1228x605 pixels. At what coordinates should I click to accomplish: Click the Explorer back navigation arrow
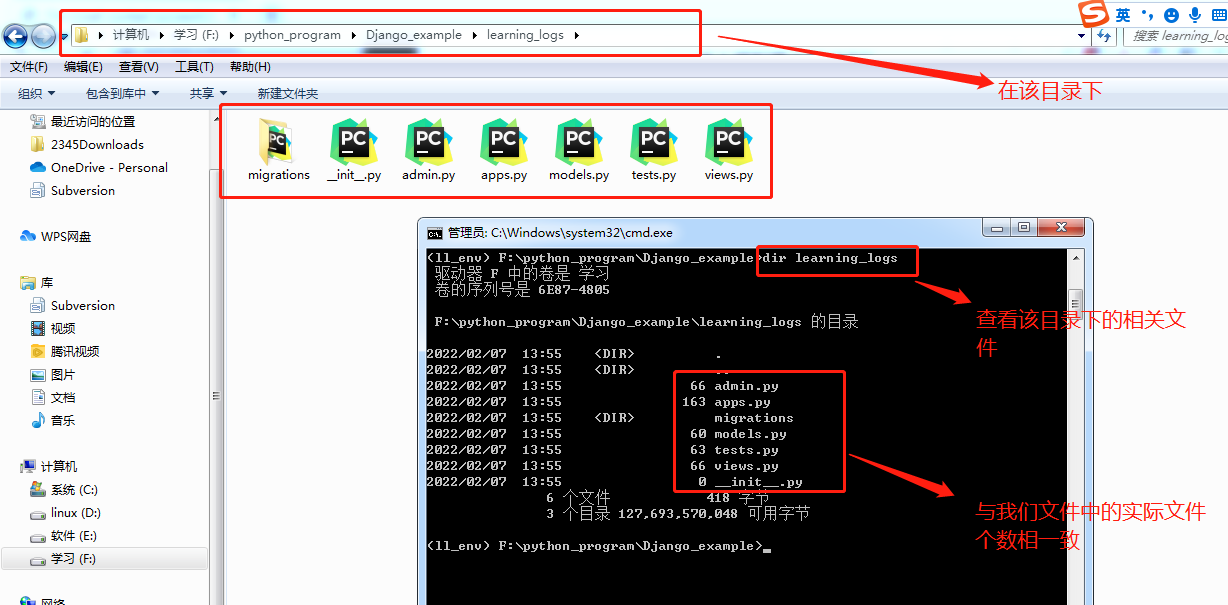15,36
